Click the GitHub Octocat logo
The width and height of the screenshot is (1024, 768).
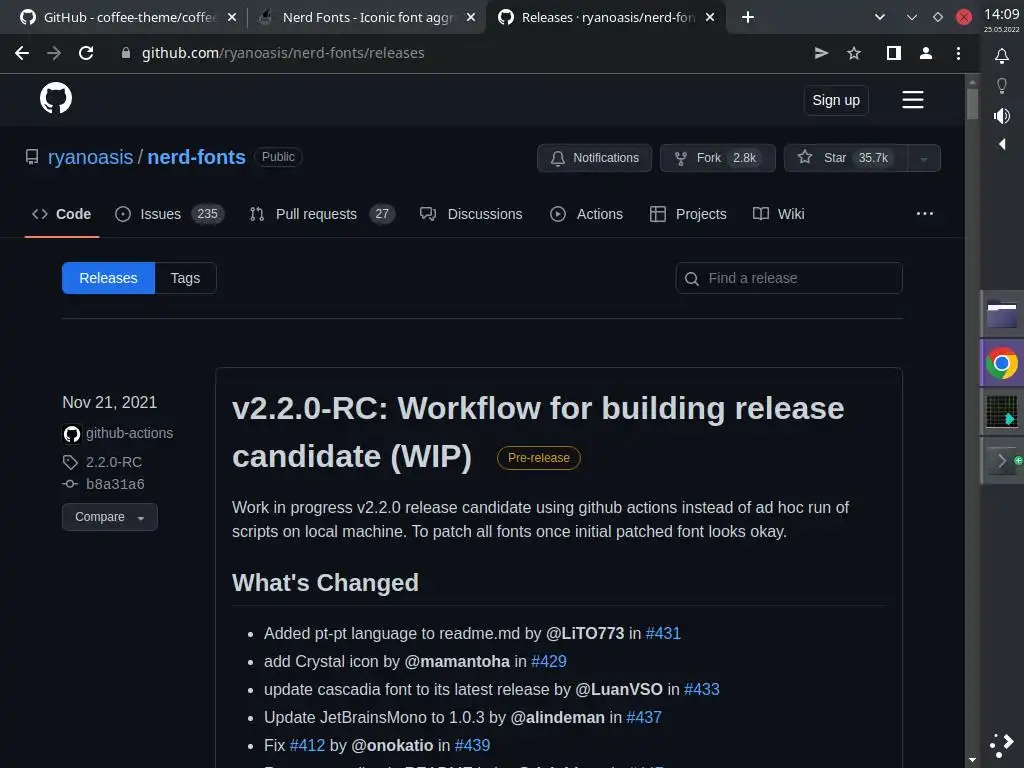click(x=56, y=99)
